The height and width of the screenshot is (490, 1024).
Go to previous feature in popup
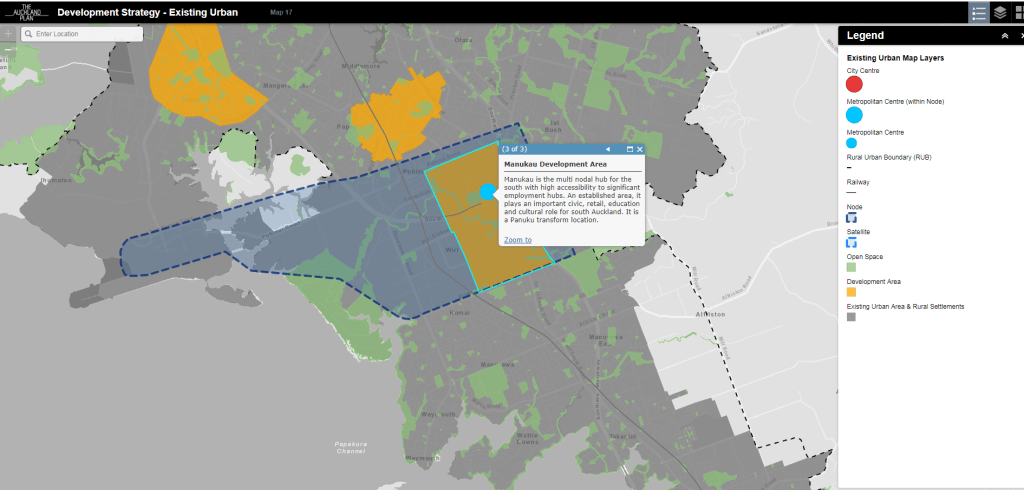pyautogui.click(x=607, y=149)
